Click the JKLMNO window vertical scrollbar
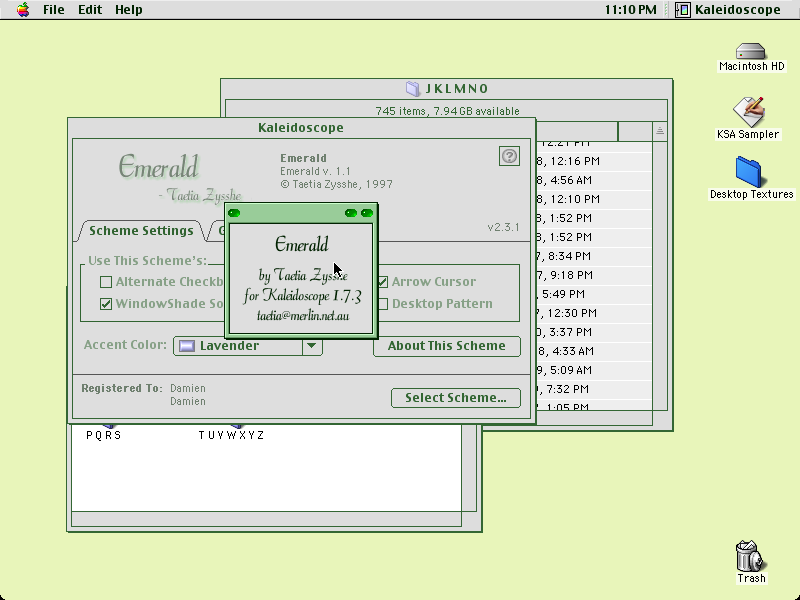Image resolution: width=800 pixels, height=600 pixels. coord(660,276)
